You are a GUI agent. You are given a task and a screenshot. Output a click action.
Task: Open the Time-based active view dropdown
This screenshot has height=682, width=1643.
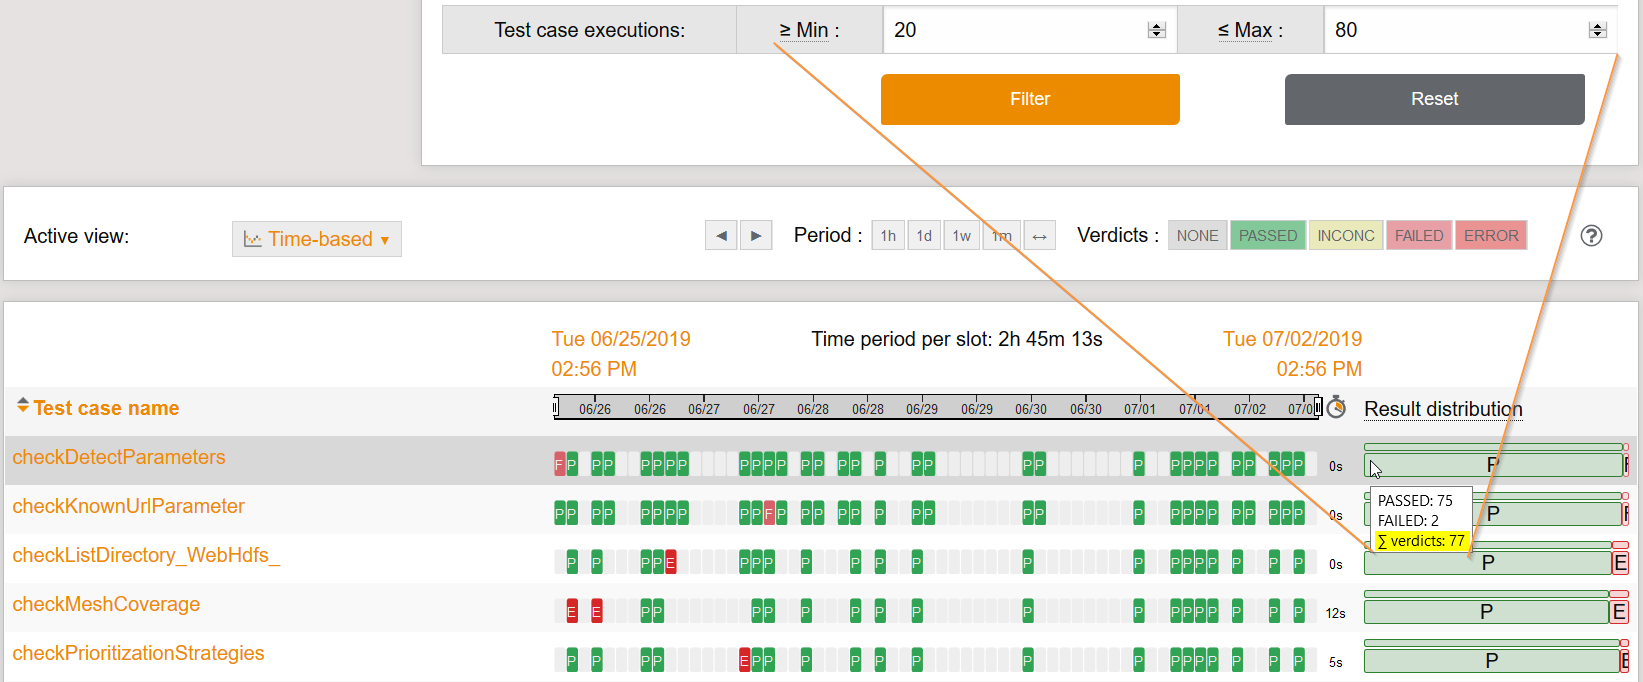coord(317,239)
